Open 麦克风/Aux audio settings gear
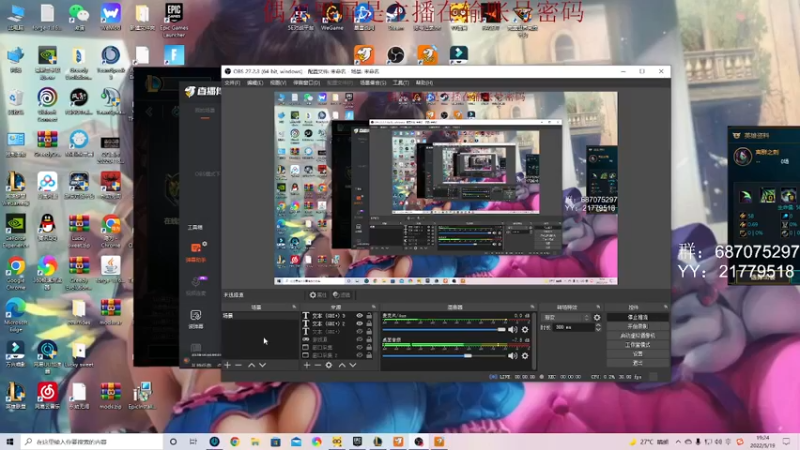 pyautogui.click(x=525, y=330)
